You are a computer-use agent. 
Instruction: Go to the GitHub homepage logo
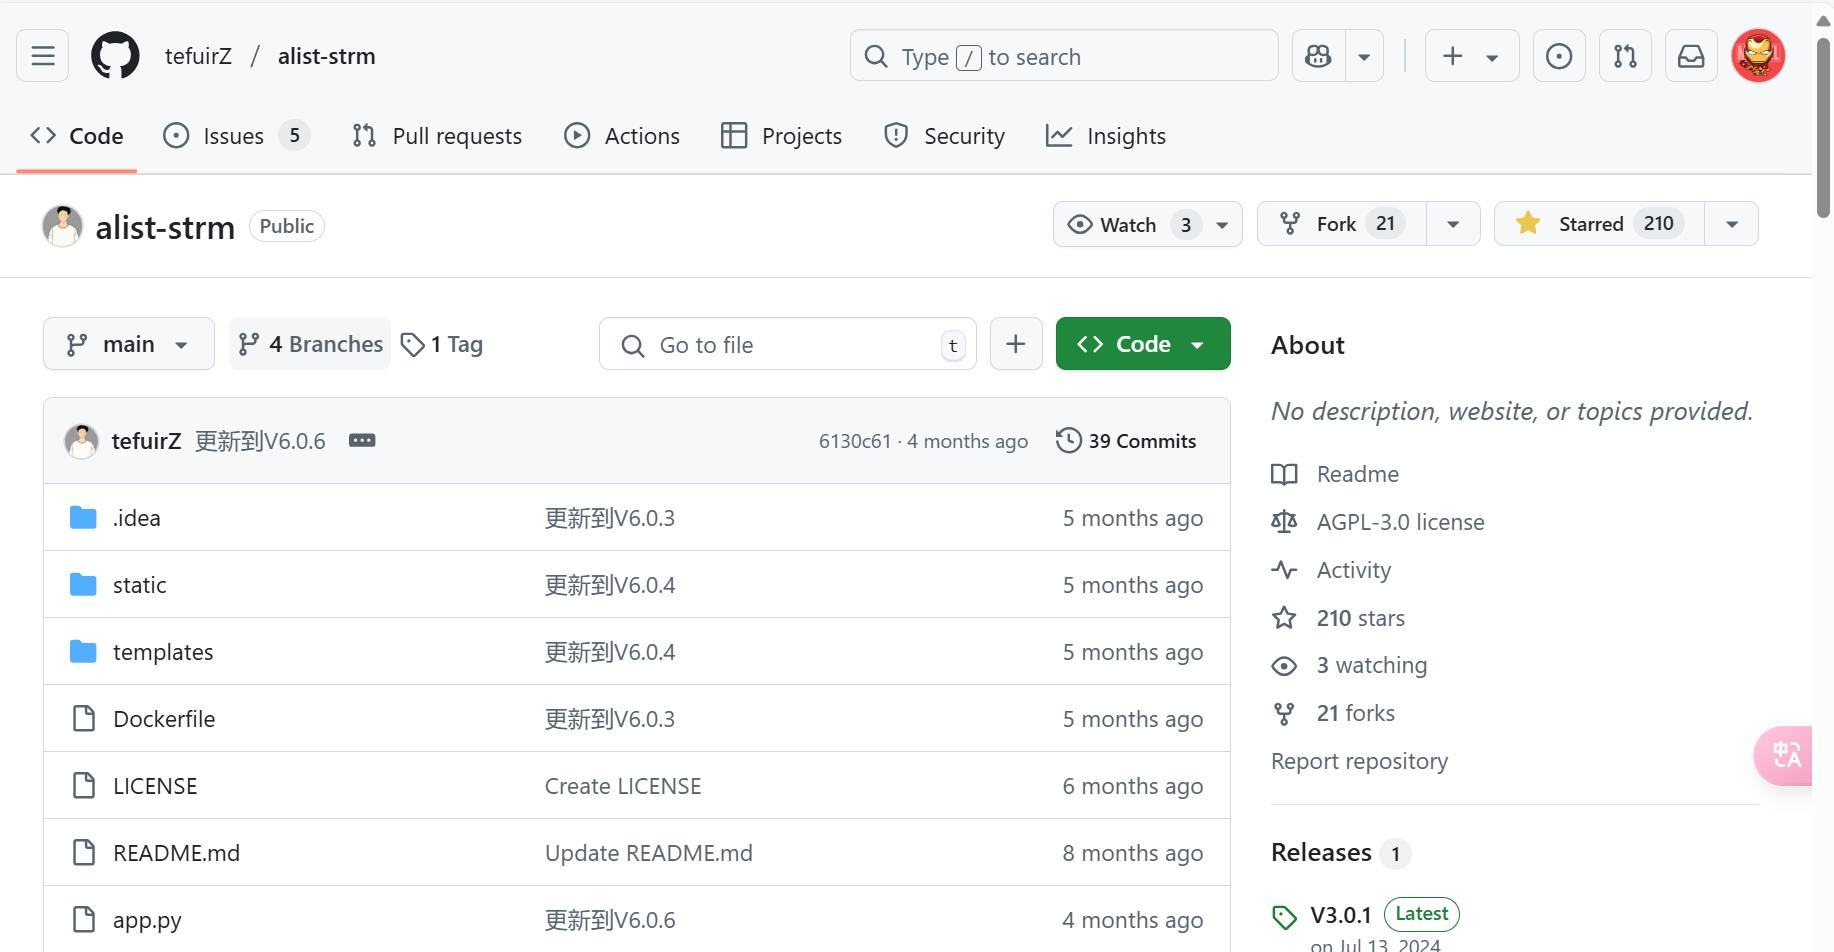[x=115, y=56]
